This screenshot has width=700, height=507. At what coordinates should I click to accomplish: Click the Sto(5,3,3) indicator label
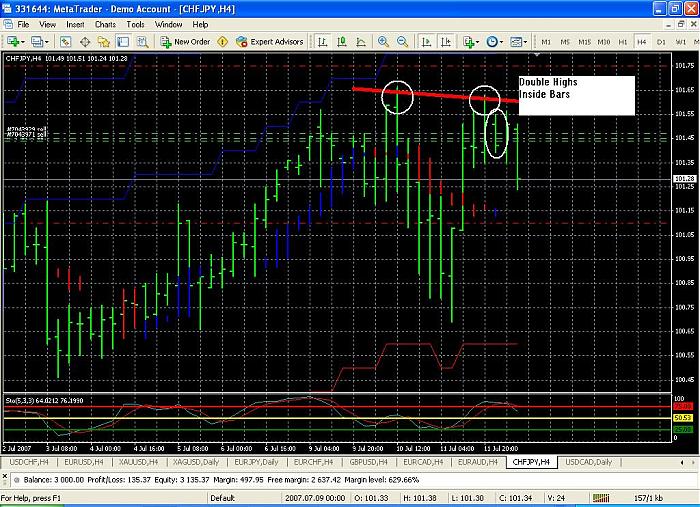tap(44, 400)
